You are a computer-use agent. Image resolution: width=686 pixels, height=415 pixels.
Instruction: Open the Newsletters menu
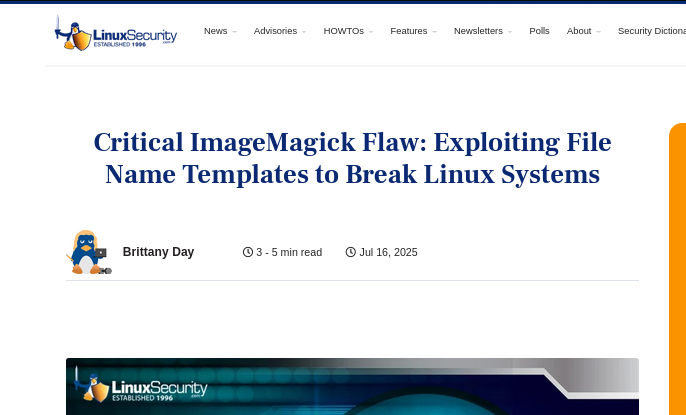click(478, 31)
